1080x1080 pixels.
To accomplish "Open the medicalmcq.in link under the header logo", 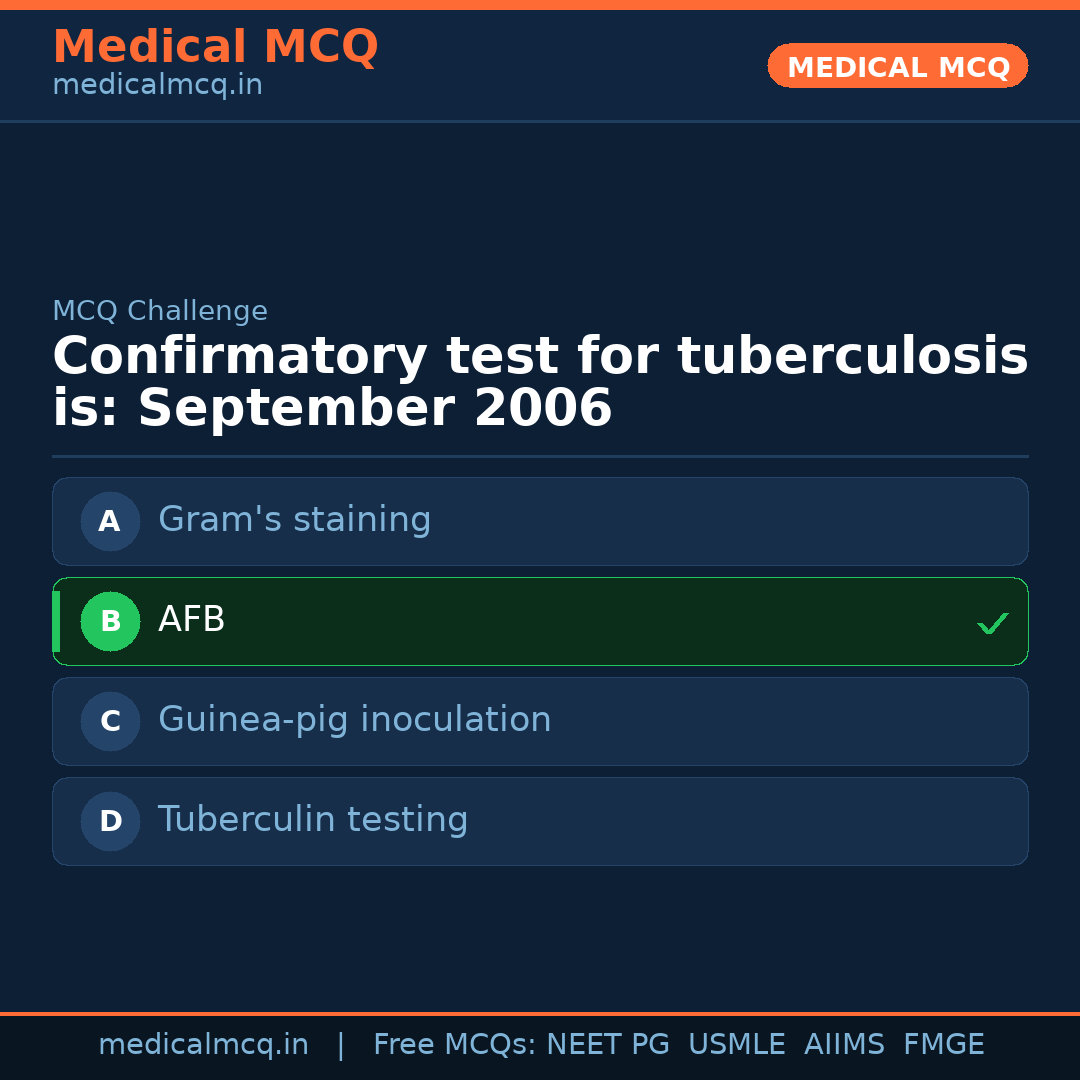I will click(157, 86).
